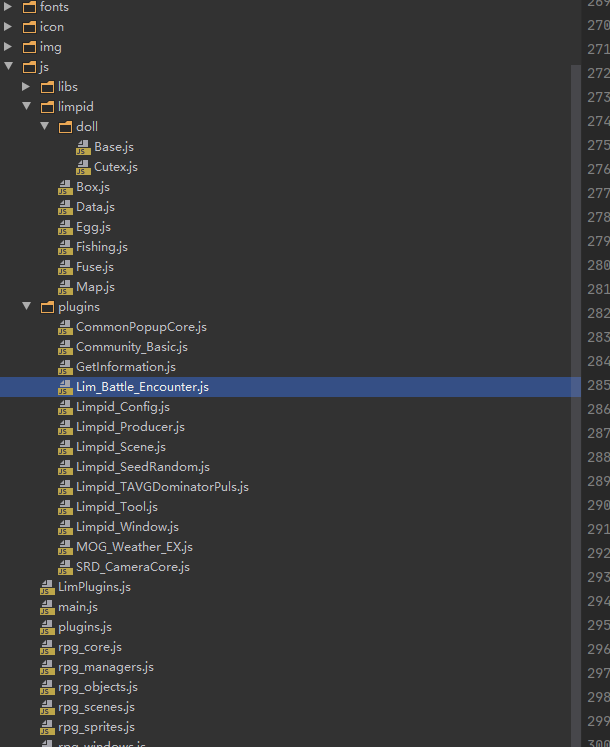This screenshot has height=747, width=610.
Task: Select the Limpid_Producer.js file
Action: 131,427
